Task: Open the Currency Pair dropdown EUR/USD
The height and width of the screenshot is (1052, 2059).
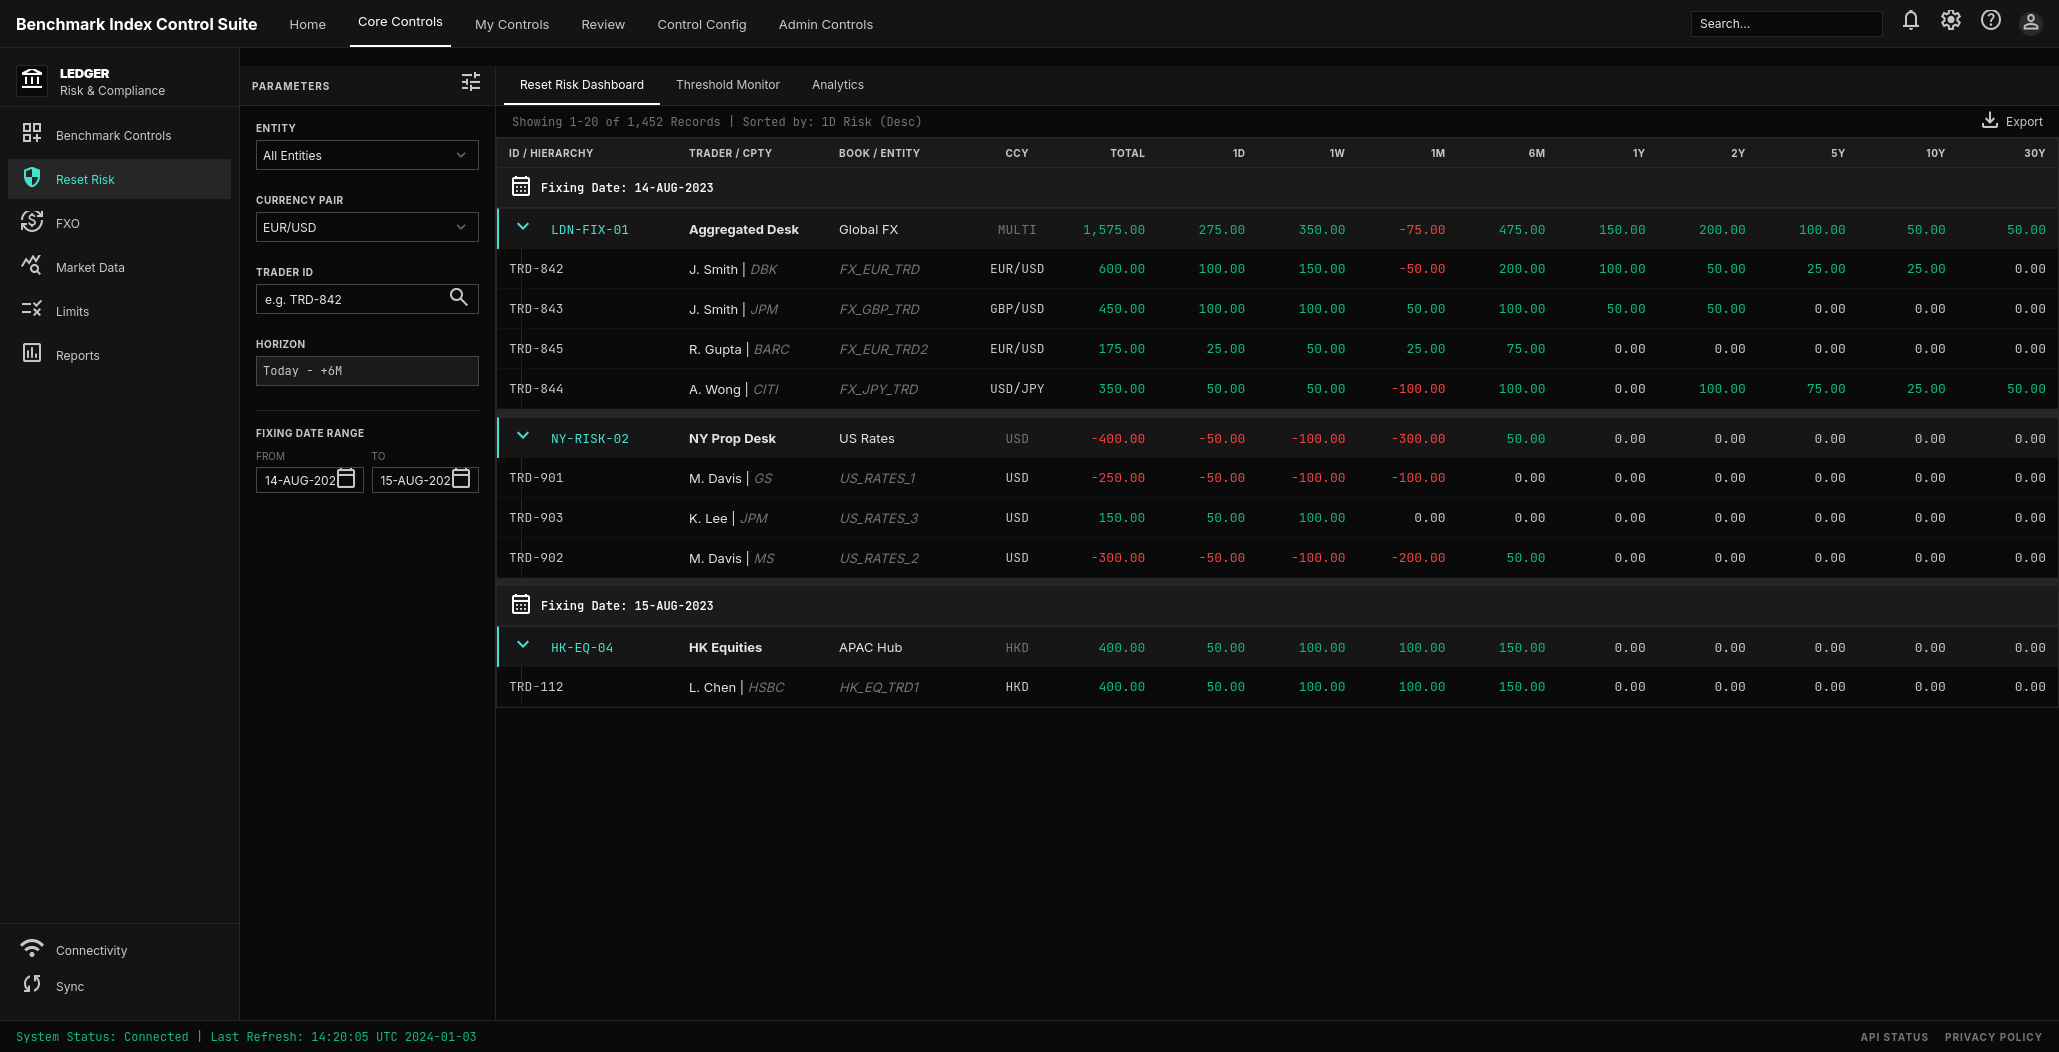Action: pyautogui.click(x=367, y=227)
